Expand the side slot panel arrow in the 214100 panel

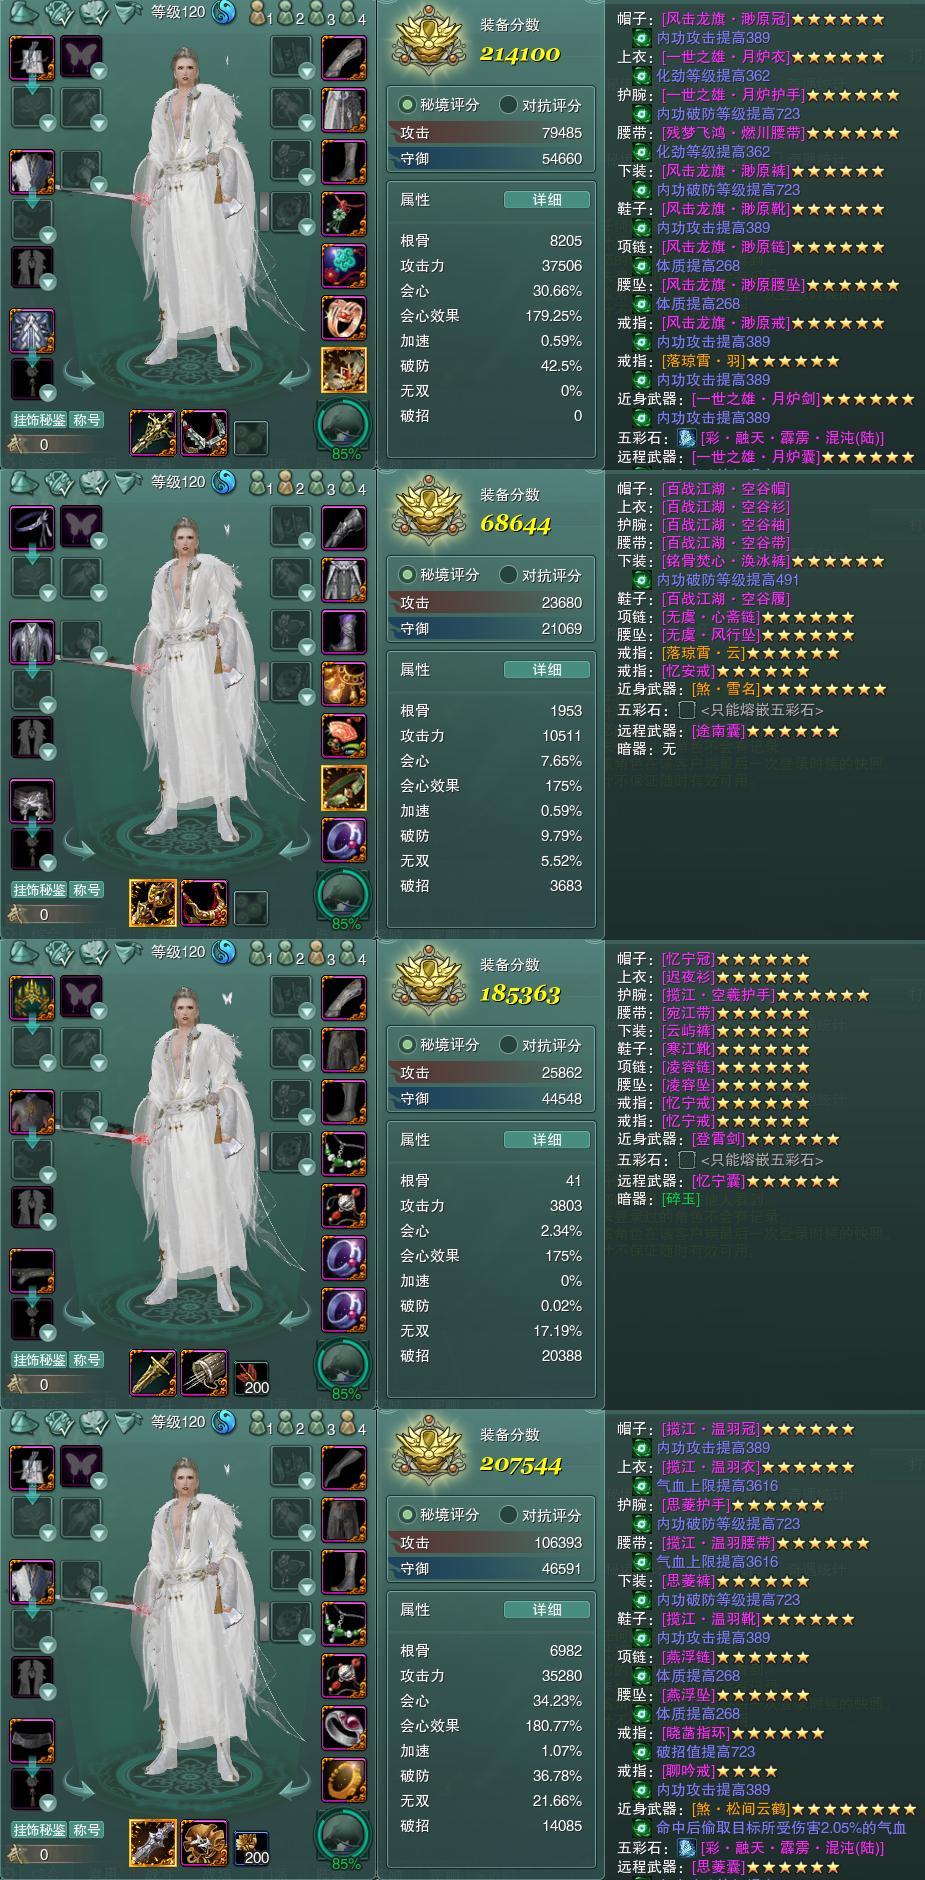click(x=264, y=210)
